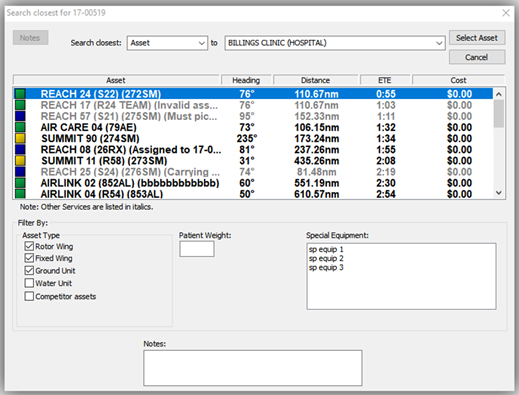
Task: Click the green status square for AIR CARE 04
Action: tap(20, 127)
